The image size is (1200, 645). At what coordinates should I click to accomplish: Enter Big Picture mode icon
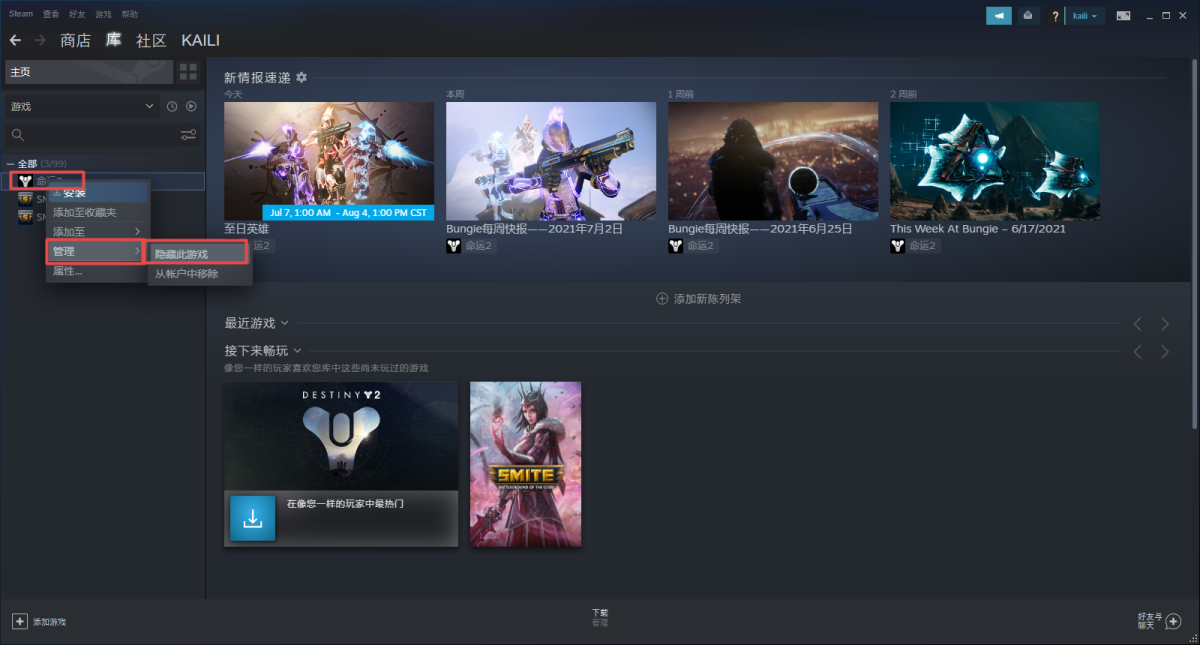1123,15
